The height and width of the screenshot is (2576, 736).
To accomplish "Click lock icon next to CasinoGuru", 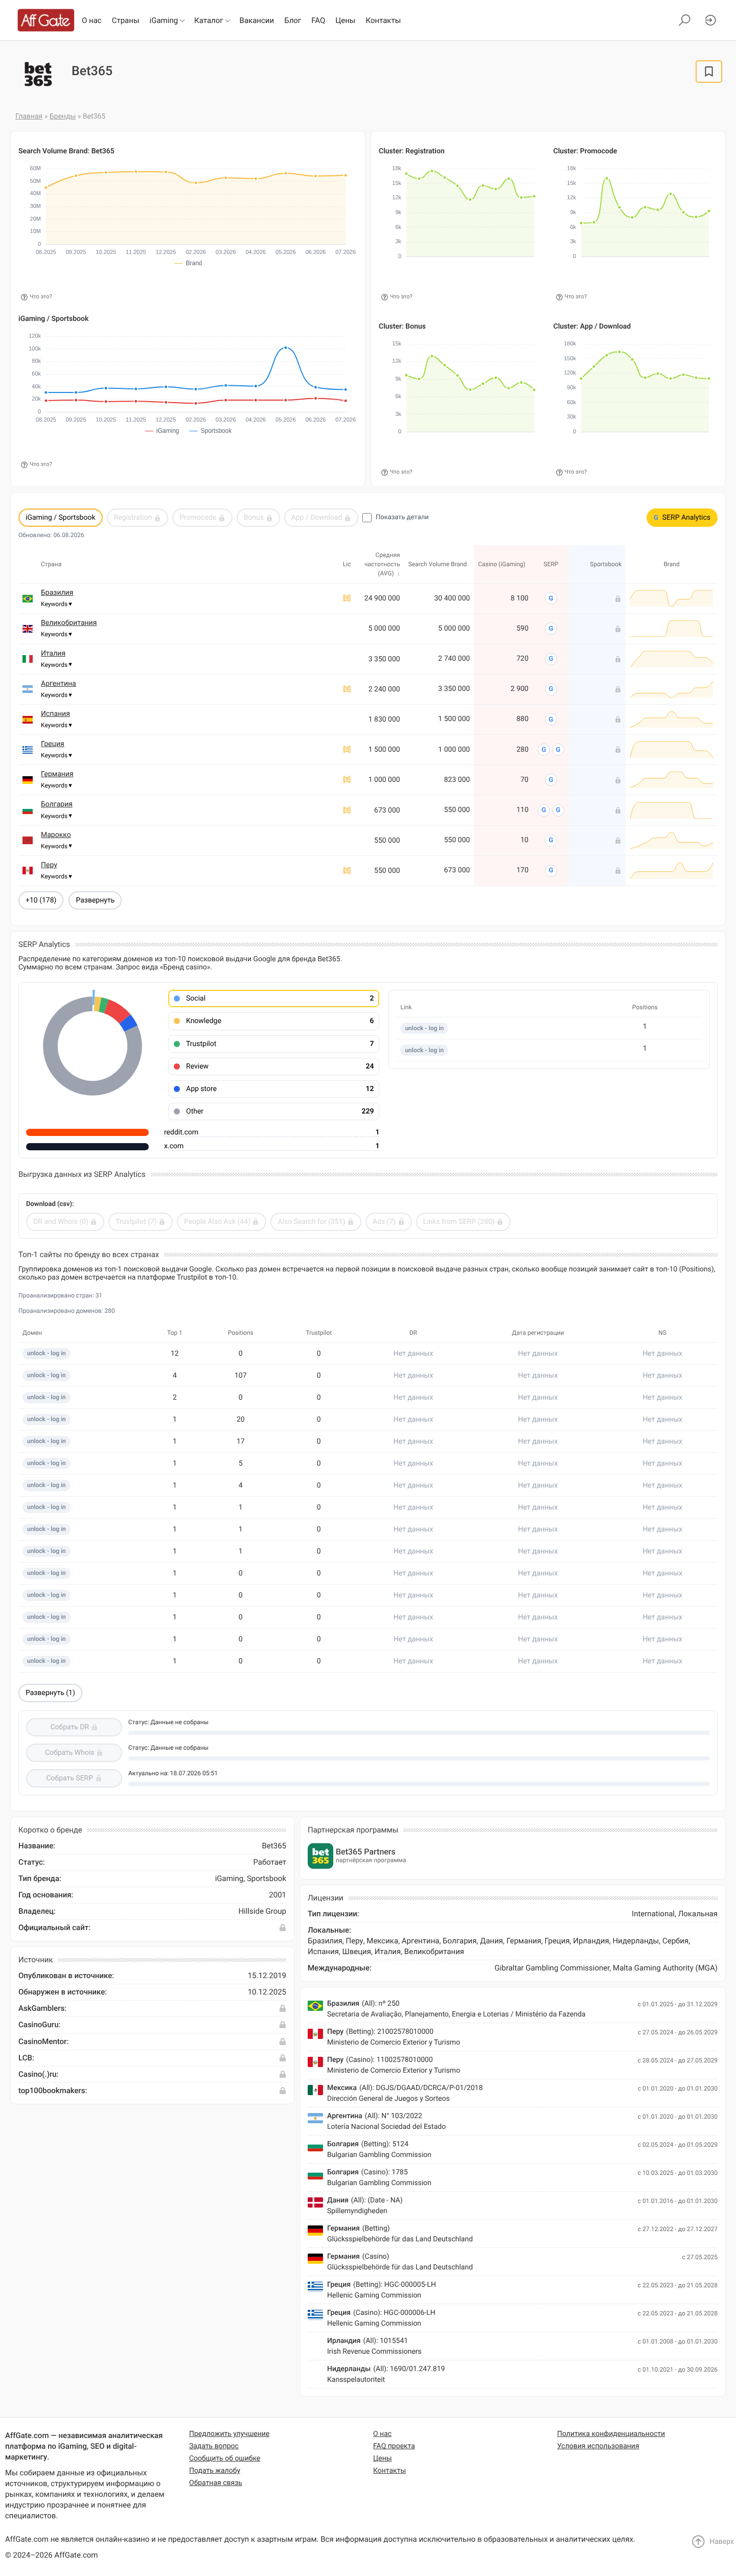I will pyautogui.click(x=282, y=2025).
